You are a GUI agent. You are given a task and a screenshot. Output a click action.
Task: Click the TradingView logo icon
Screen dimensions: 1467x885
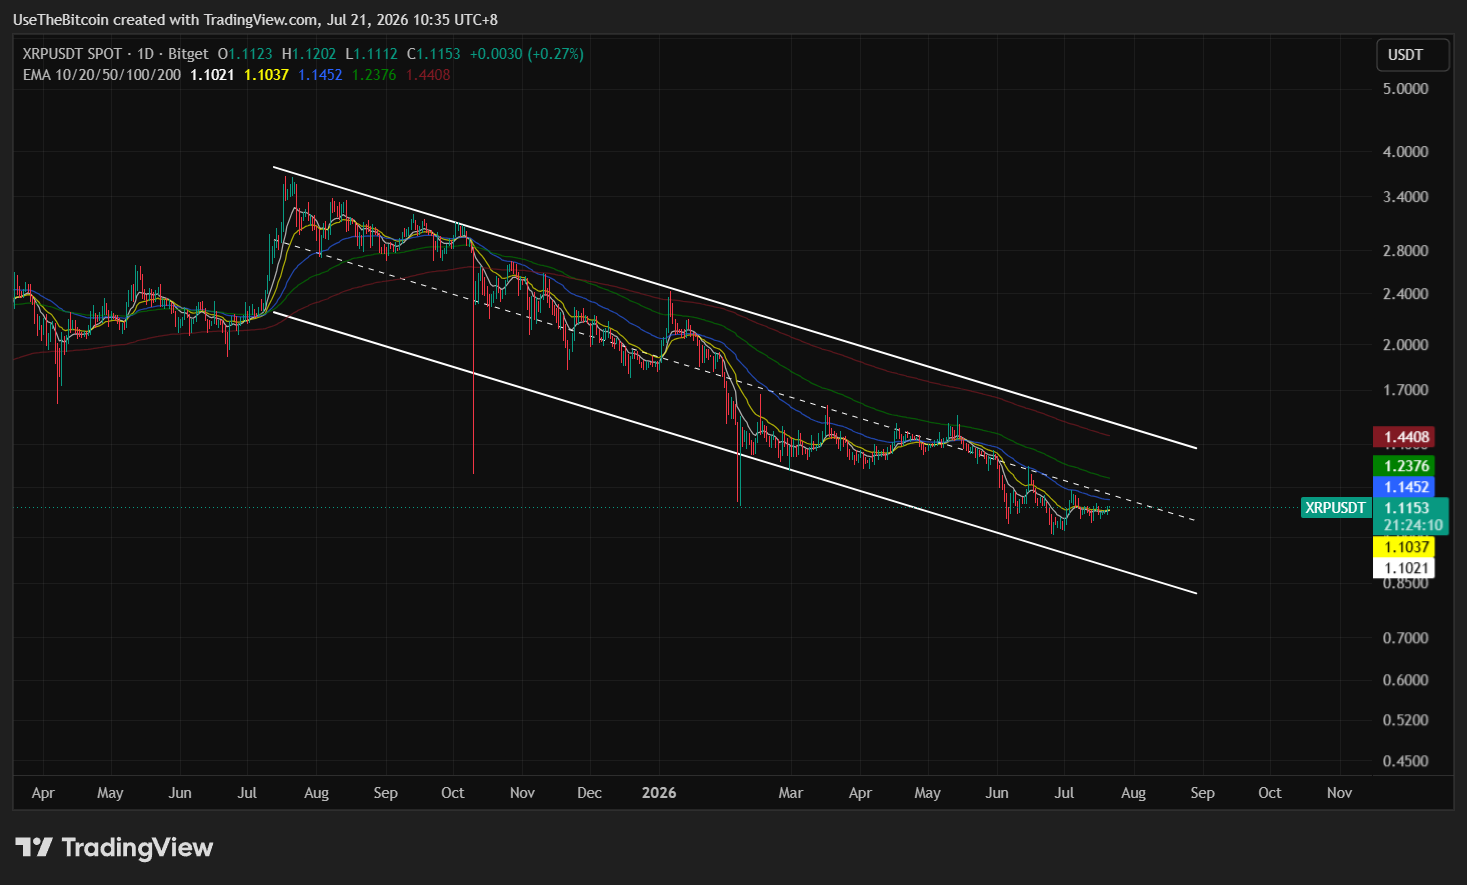tap(34, 848)
